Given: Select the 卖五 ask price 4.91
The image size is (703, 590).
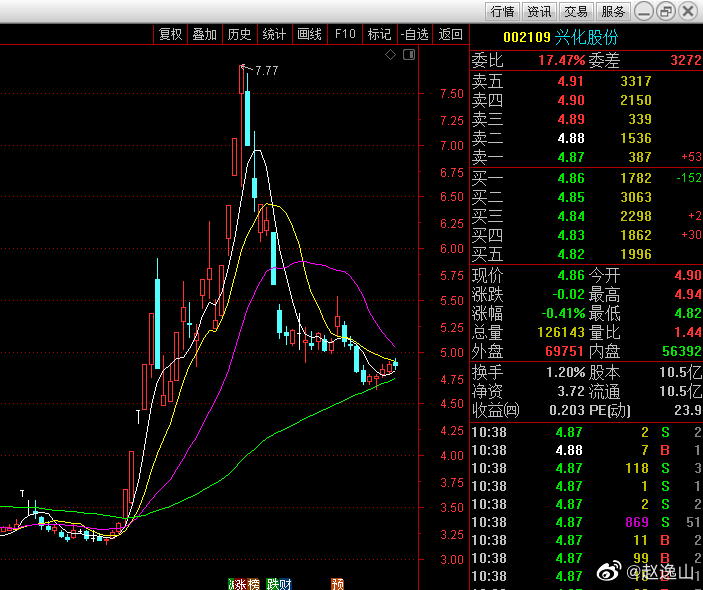Looking at the screenshot, I should [x=570, y=81].
